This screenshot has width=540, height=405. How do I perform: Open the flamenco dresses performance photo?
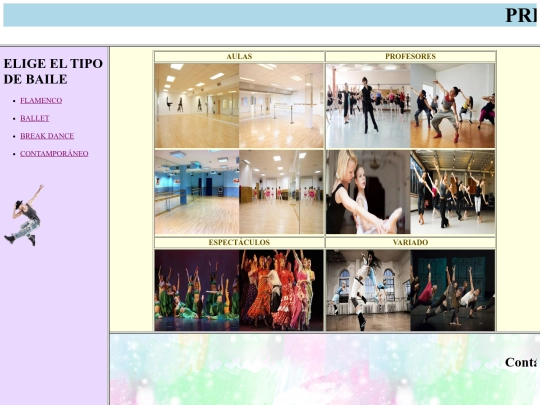[x=281, y=290]
